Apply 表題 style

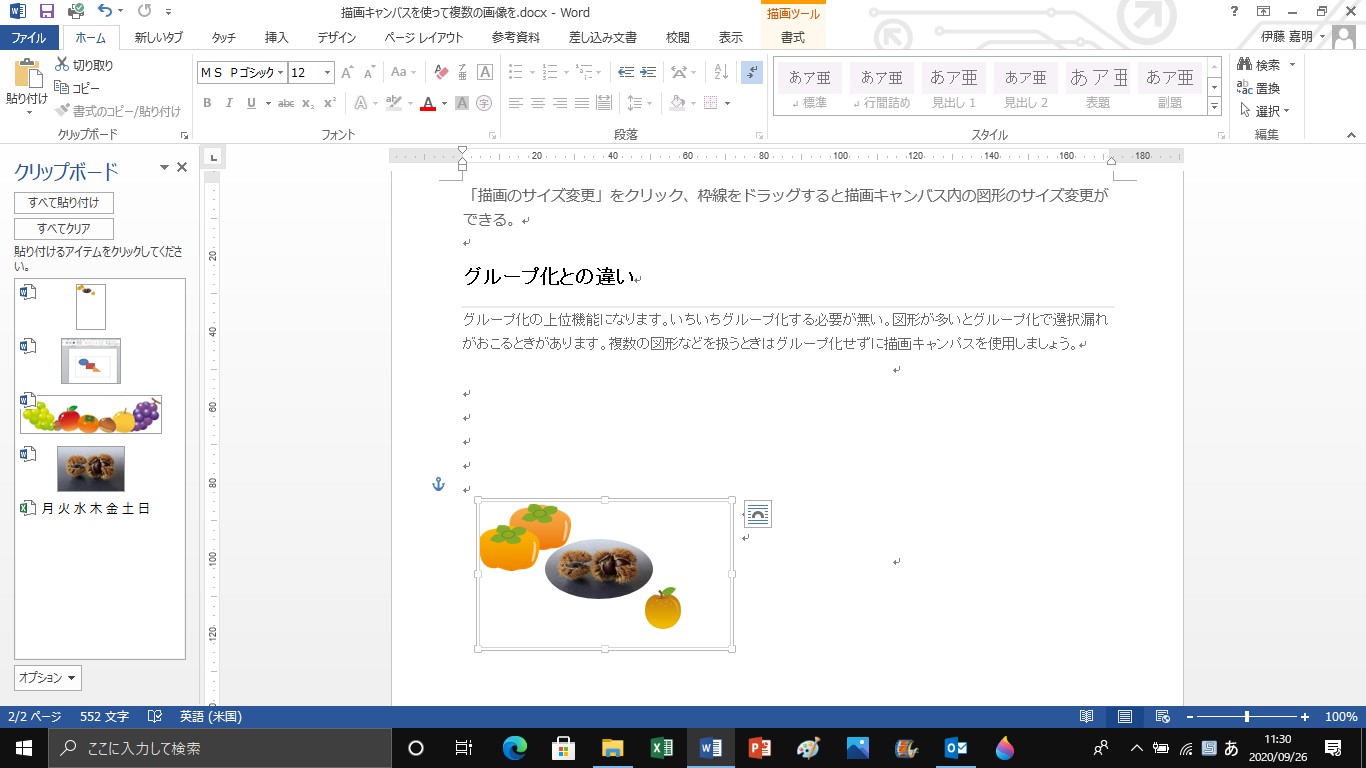pyautogui.click(x=1098, y=86)
